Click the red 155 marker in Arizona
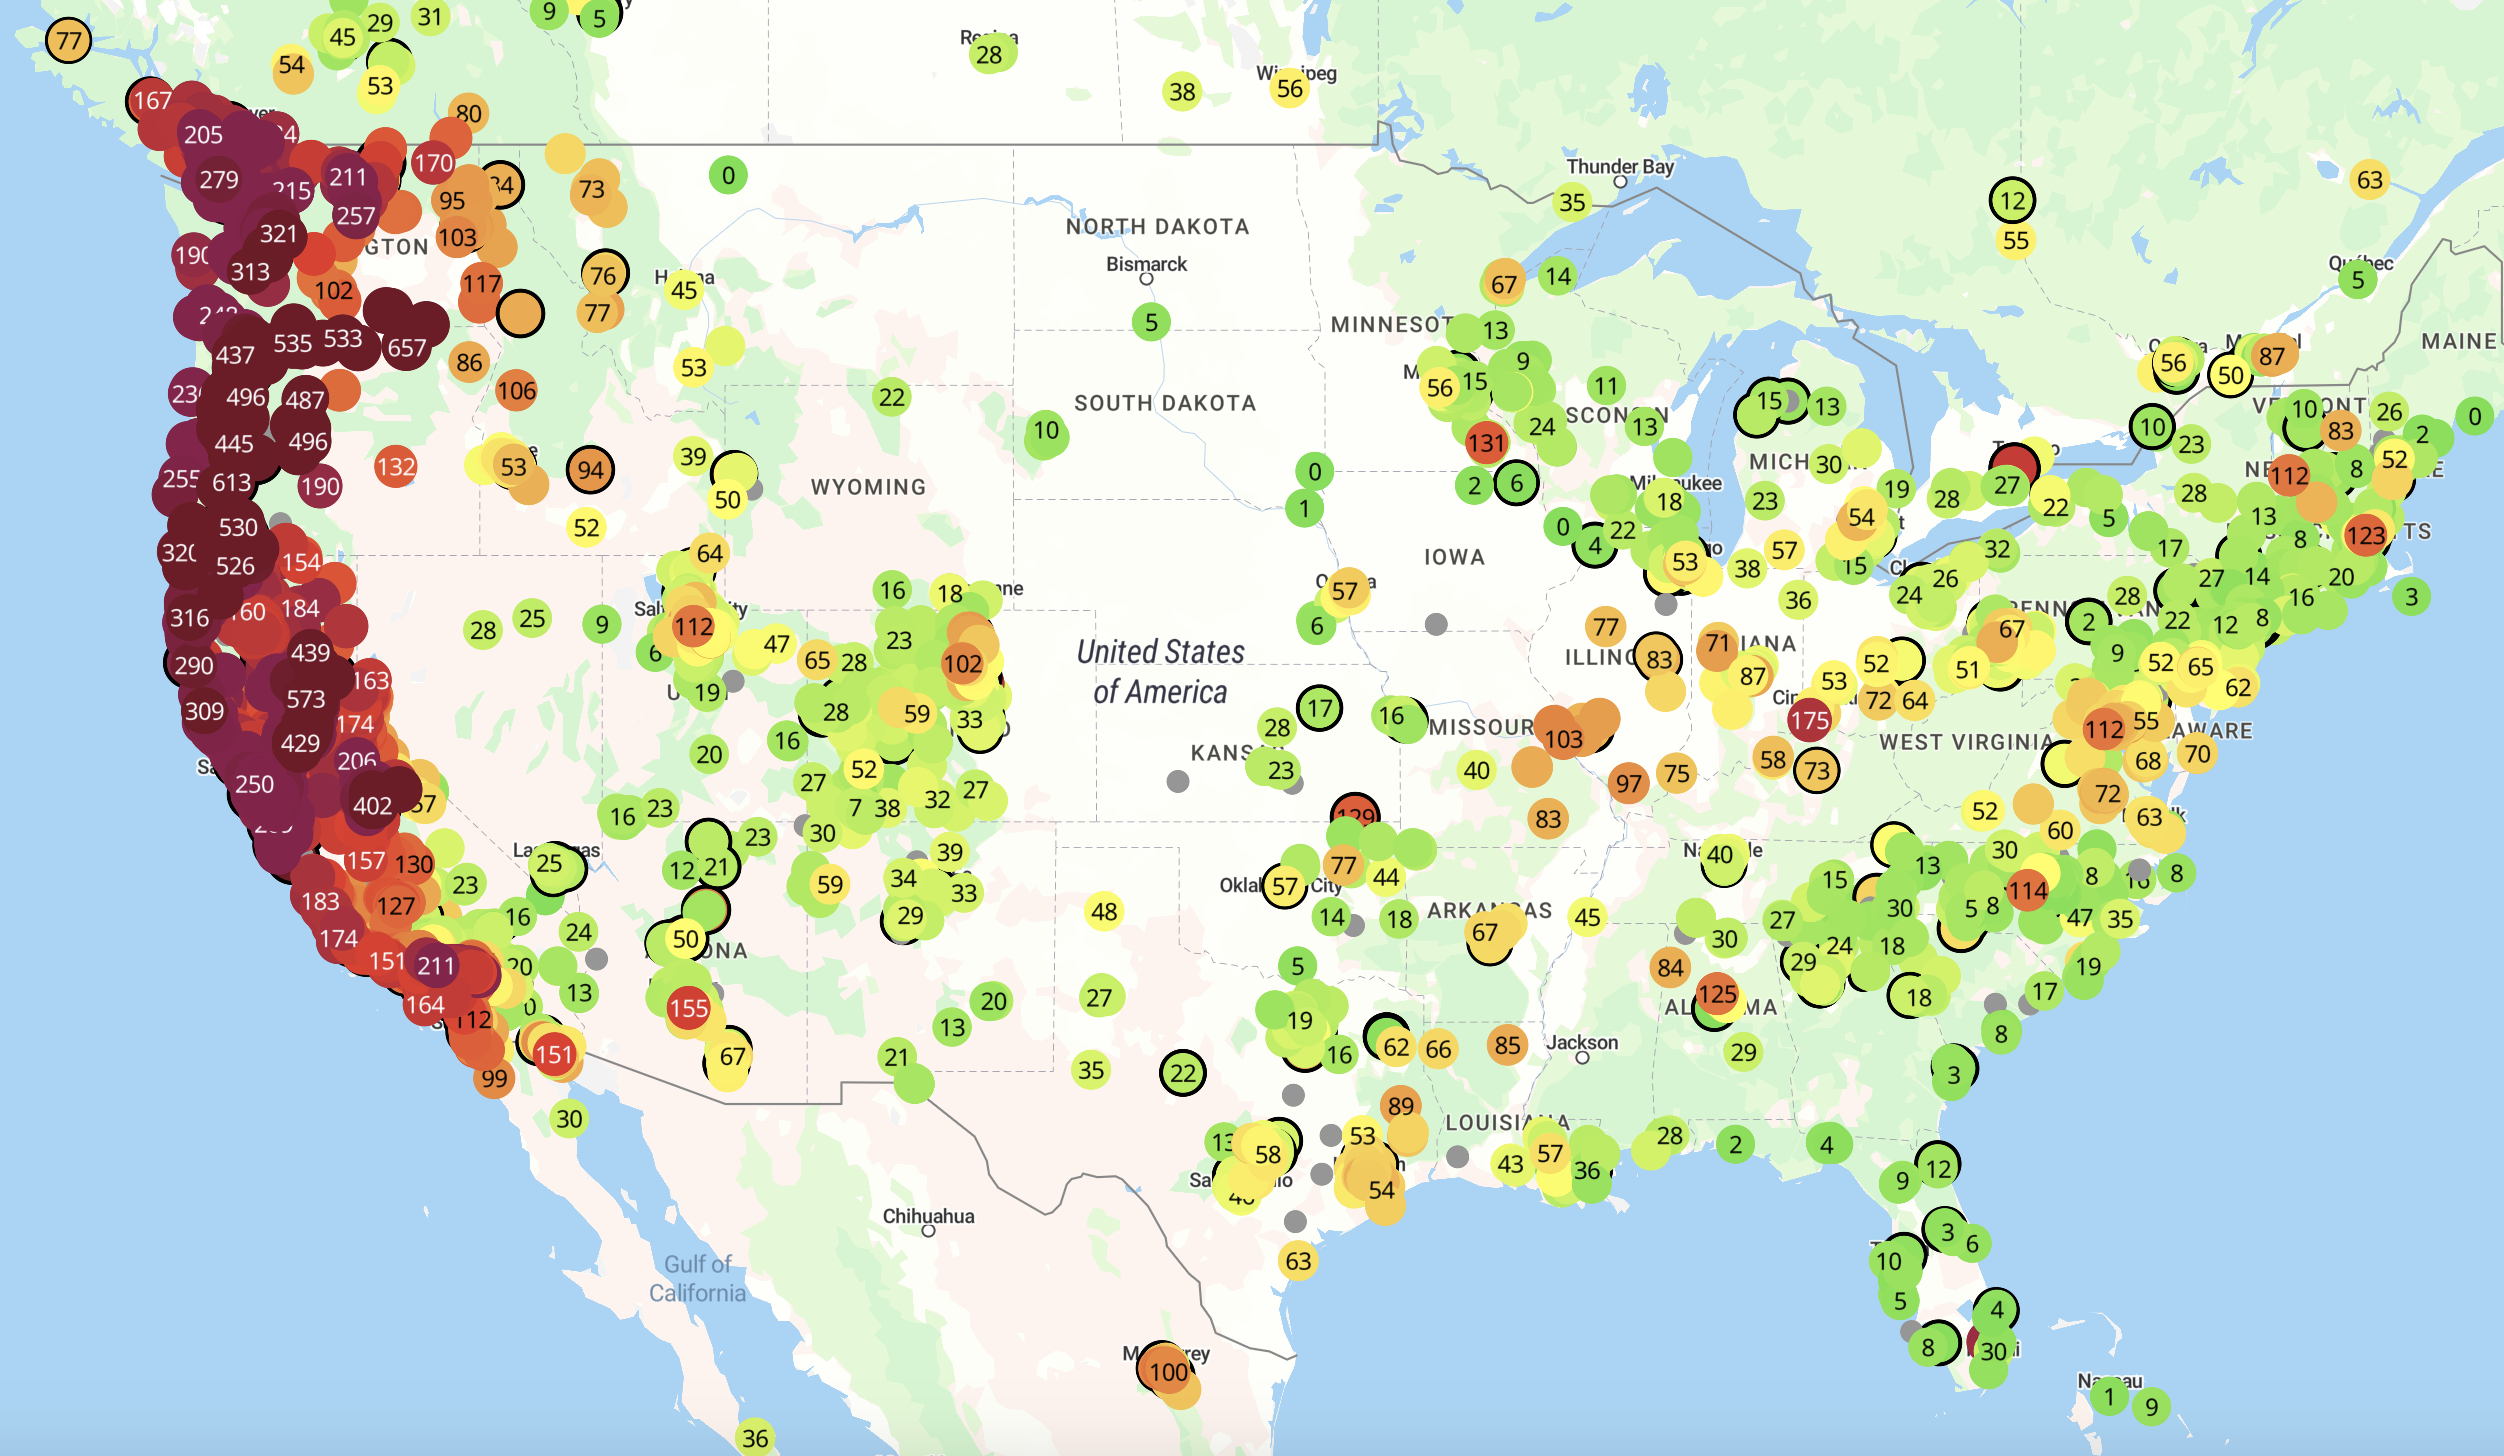The height and width of the screenshot is (1456, 2504). pos(689,1007)
